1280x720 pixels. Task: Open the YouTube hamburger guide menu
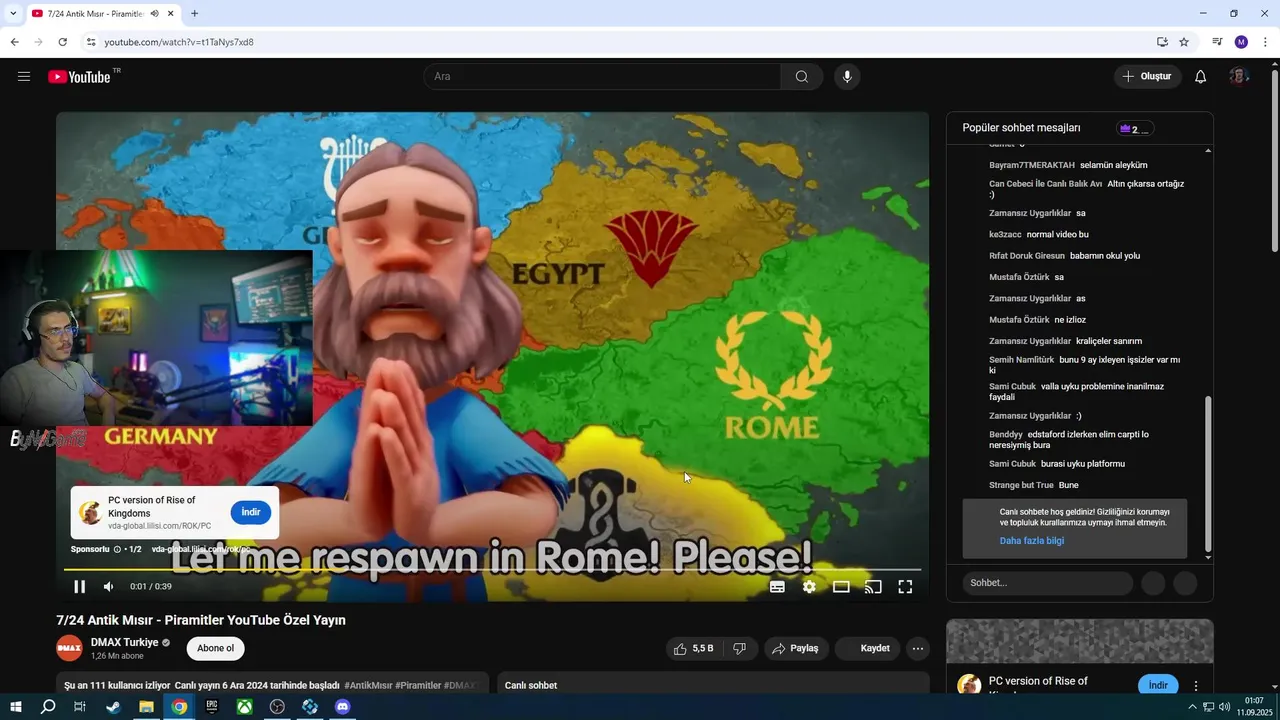24,76
